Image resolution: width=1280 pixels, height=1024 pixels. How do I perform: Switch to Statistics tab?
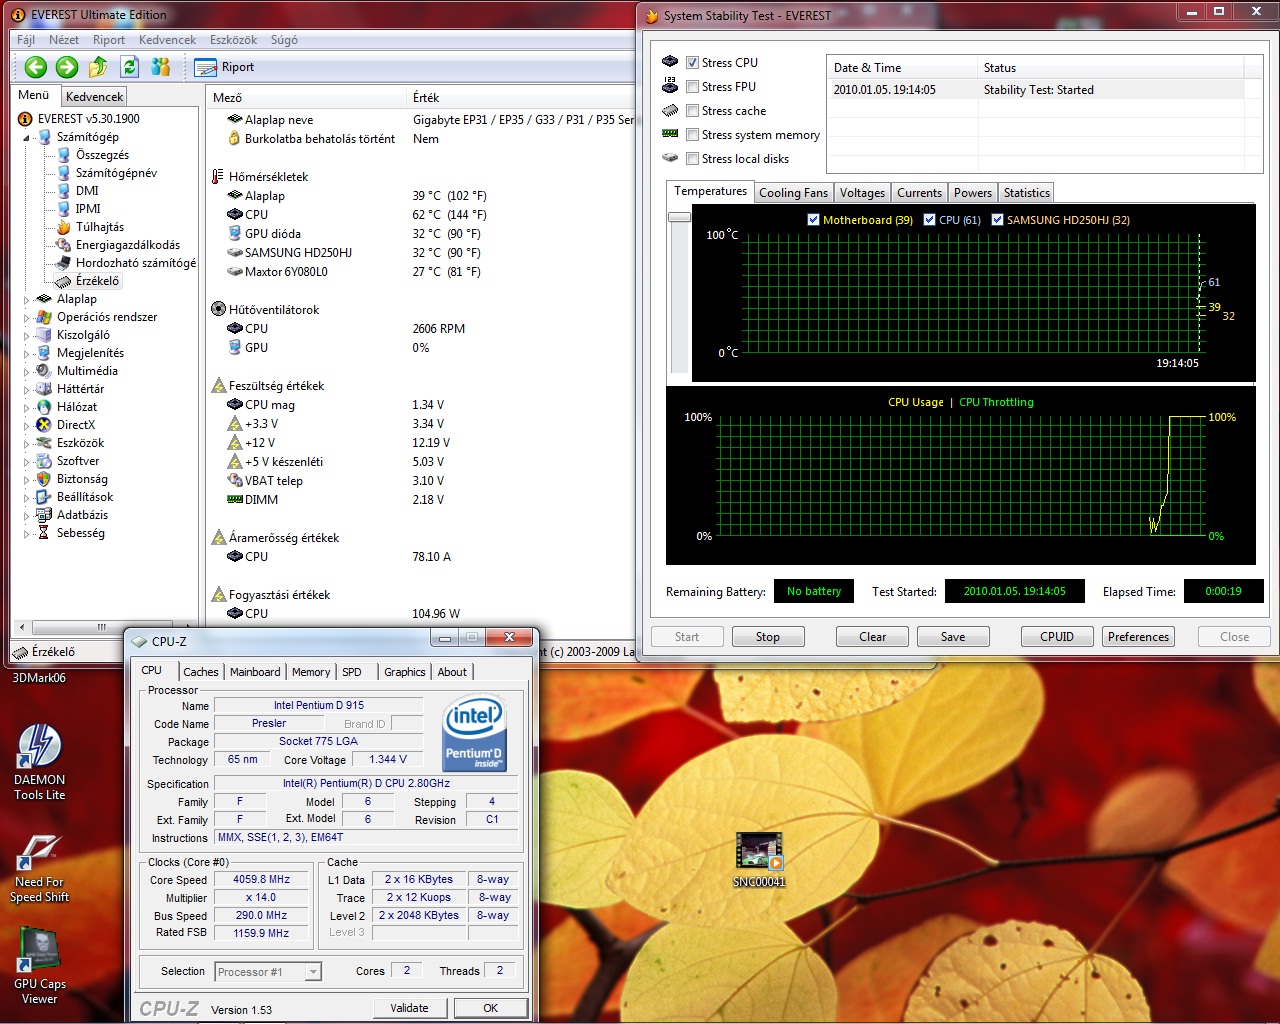tap(1027, 193)
